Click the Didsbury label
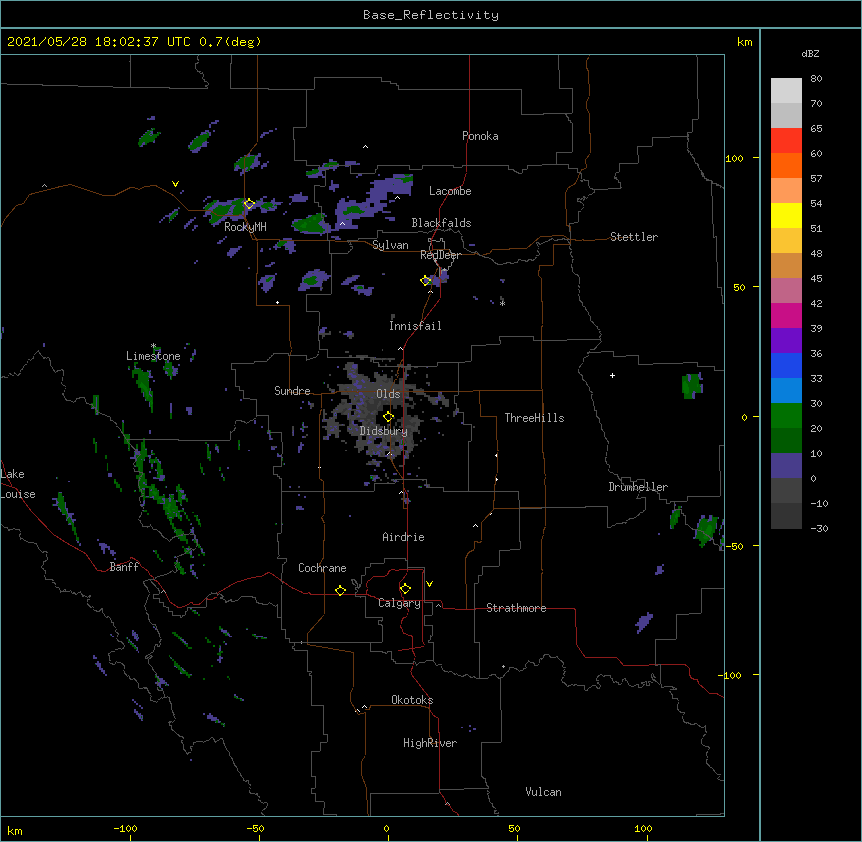This screenshot has width=862, height=842. (x=383, y=431)
